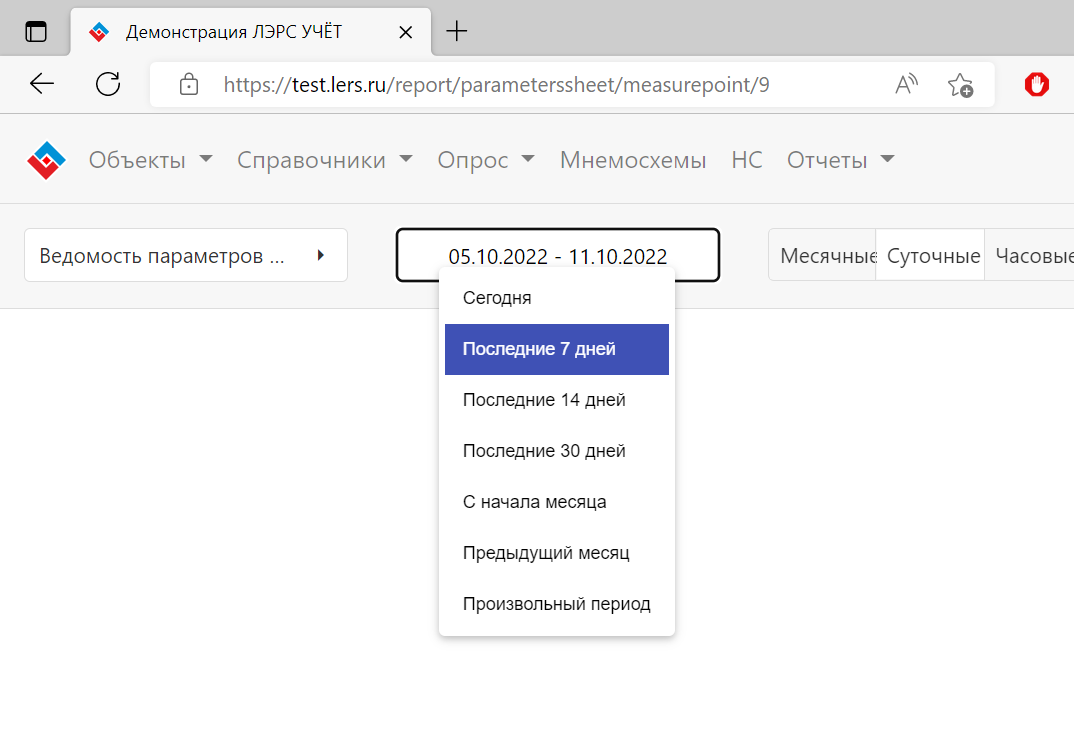Select Суточные data type
The image size is (1074, 732).
click(x=931, y=256)
